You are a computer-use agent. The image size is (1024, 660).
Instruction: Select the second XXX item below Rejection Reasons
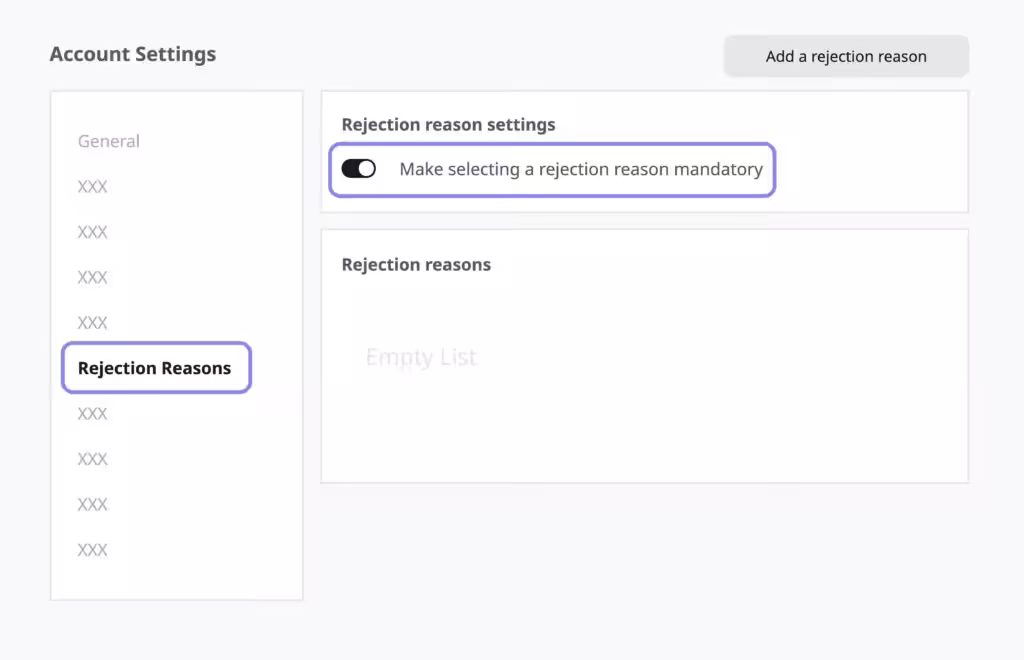pos(92,459)
